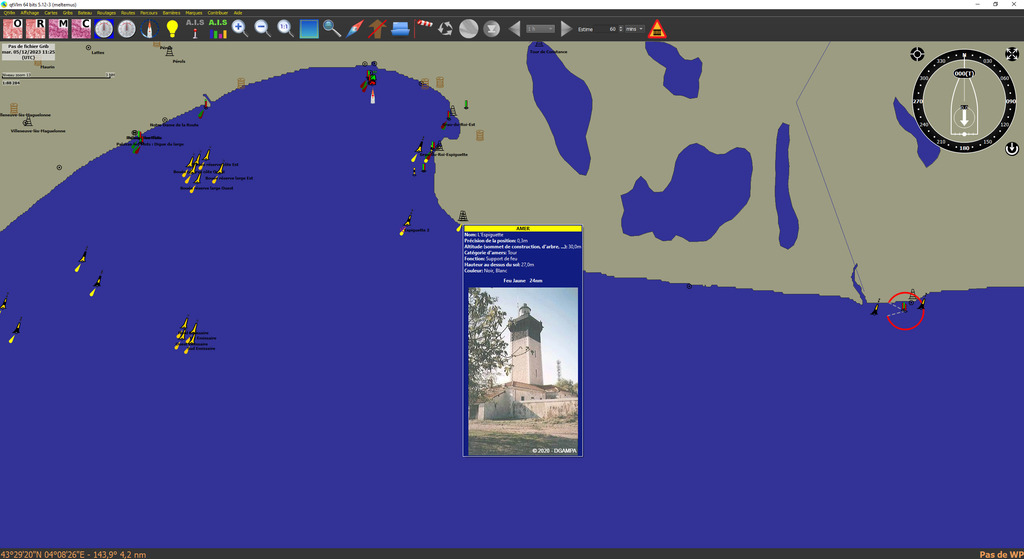Click the blue-framed compass dial icon

point(104,29)
